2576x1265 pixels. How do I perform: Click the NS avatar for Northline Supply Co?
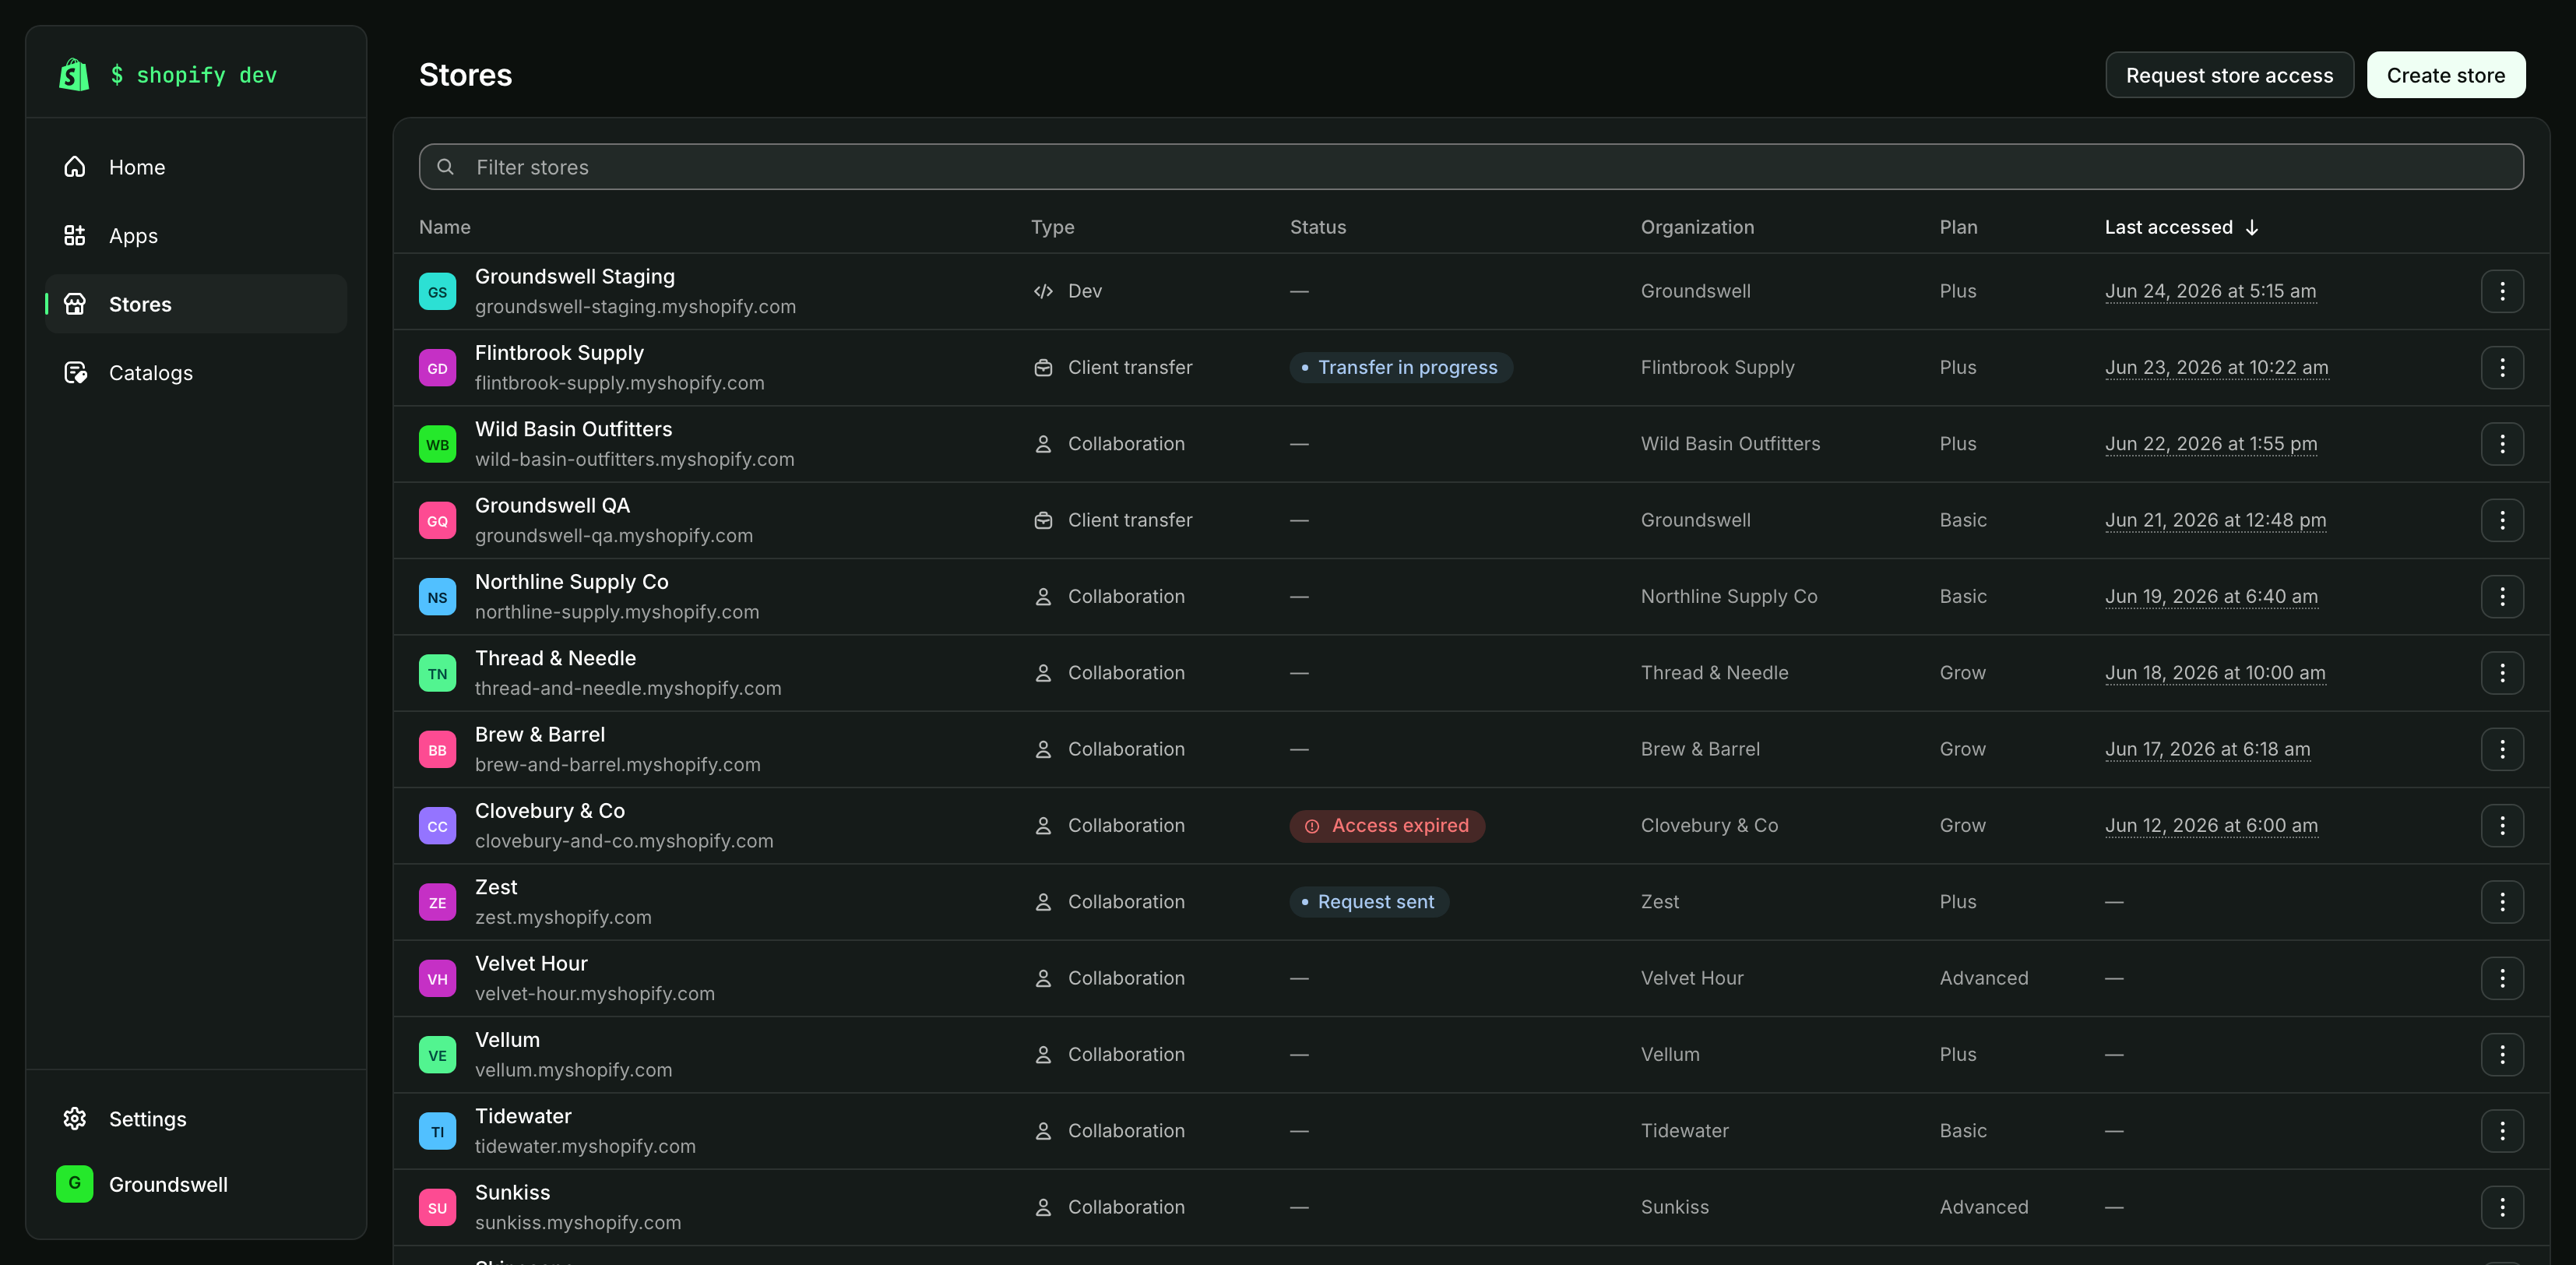pos(437,597)
